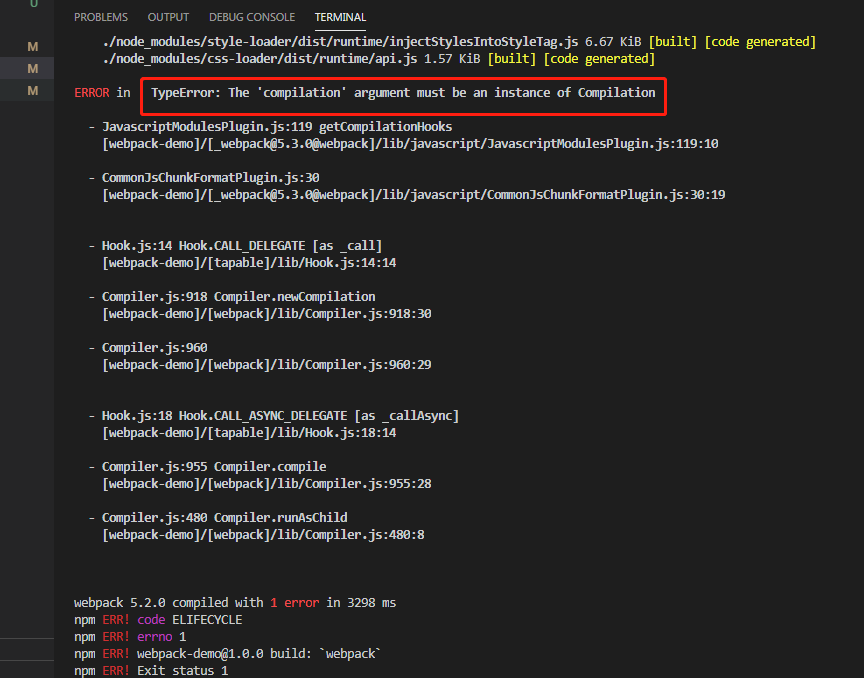Switch to the DEBUG CONSOLE tab
864x678 pixels.
point(252,17)
